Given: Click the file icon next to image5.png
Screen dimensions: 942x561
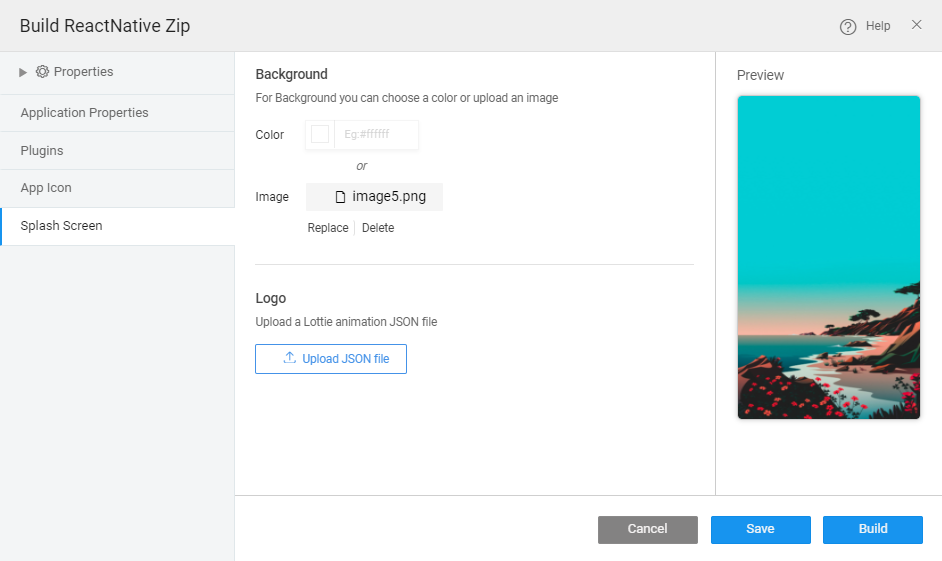Looking at the screenshot, I should click(x=340, y=197).
